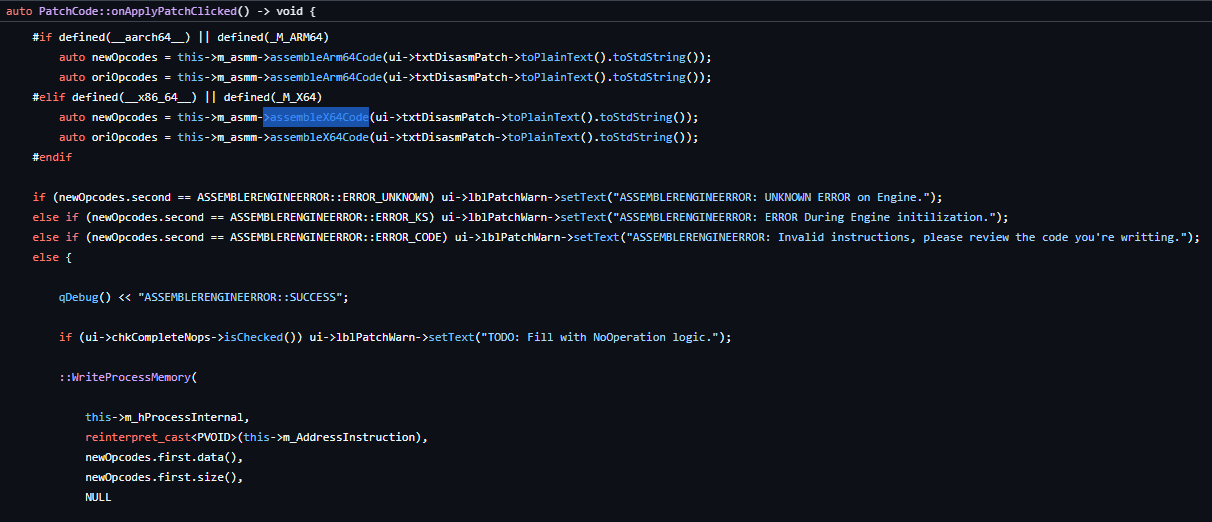Click the #endif preprocessor directive
The width and height of the screenshot is (1212, 522).
tap(52, 157)
